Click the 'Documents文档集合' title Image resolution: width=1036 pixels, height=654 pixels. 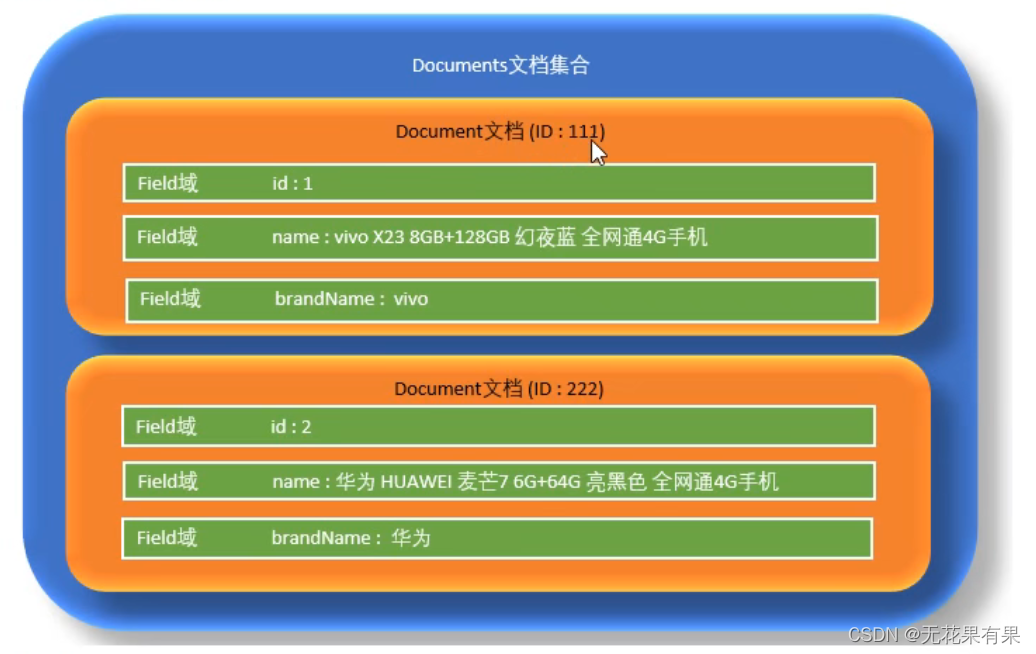click(500, 65)
